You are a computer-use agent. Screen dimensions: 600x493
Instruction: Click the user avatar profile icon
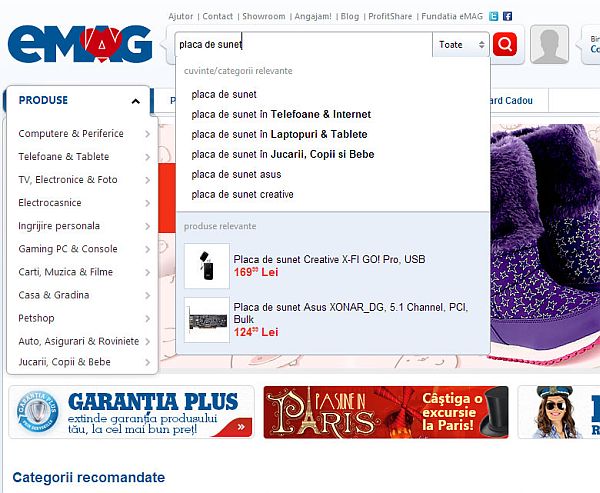point(549,44)
